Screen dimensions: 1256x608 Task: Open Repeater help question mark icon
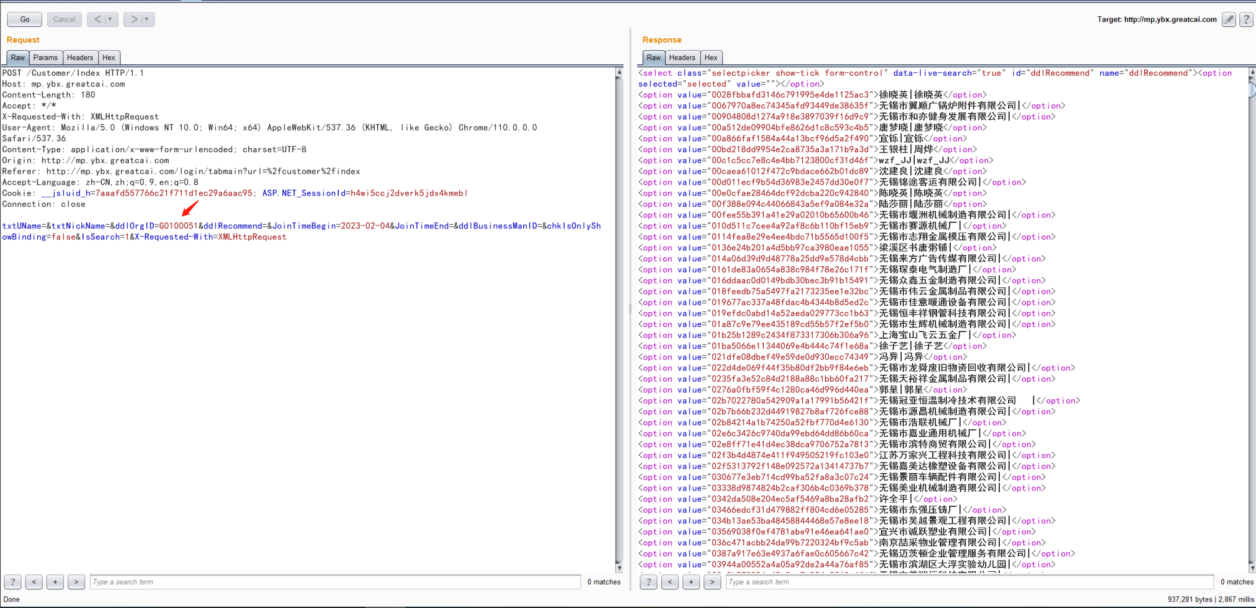coord(1246,19)
